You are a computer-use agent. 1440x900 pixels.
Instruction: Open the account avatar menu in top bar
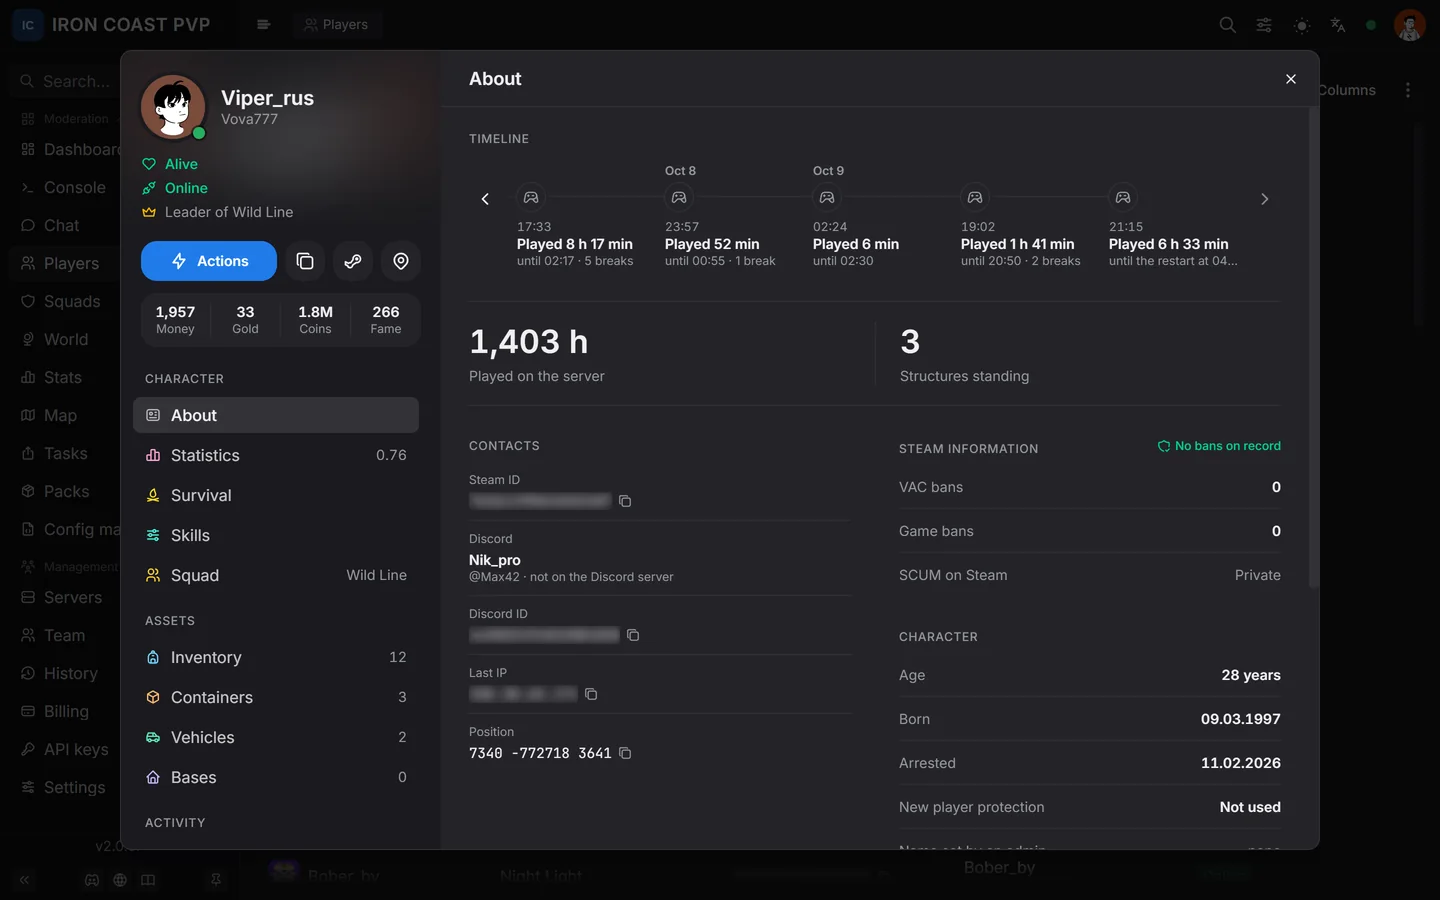tap(1409, 25)
